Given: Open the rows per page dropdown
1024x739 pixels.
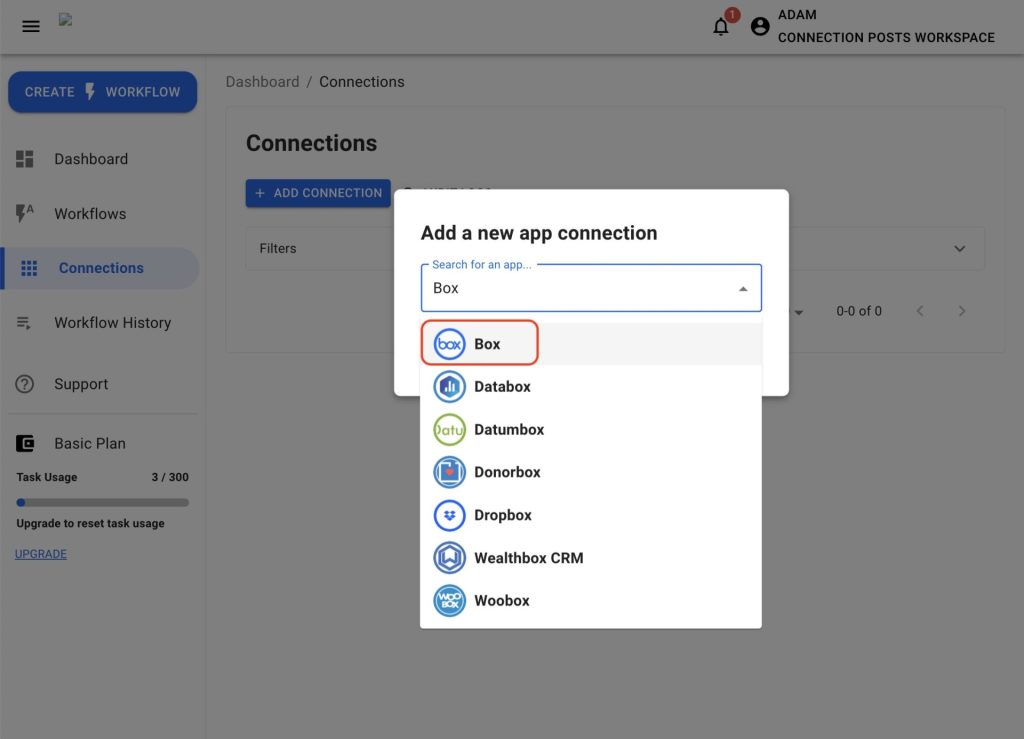Looking at the screenshot, I should point(798,312).
